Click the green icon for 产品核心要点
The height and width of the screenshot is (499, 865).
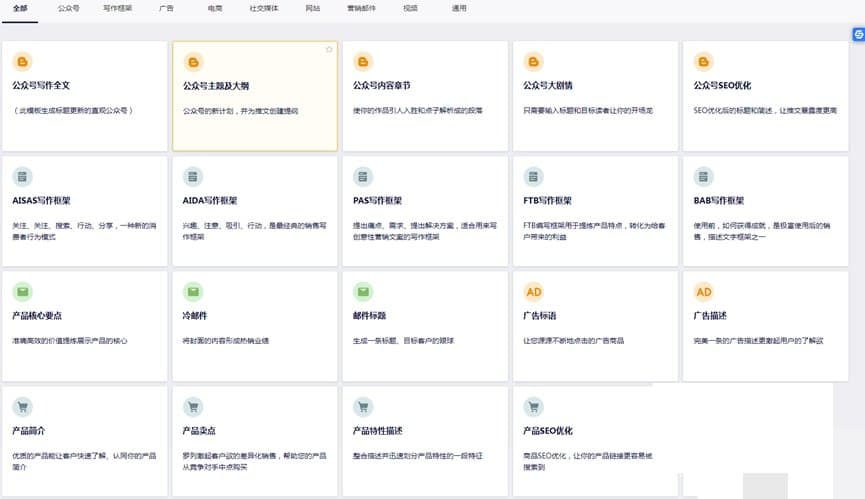[23, 292]
